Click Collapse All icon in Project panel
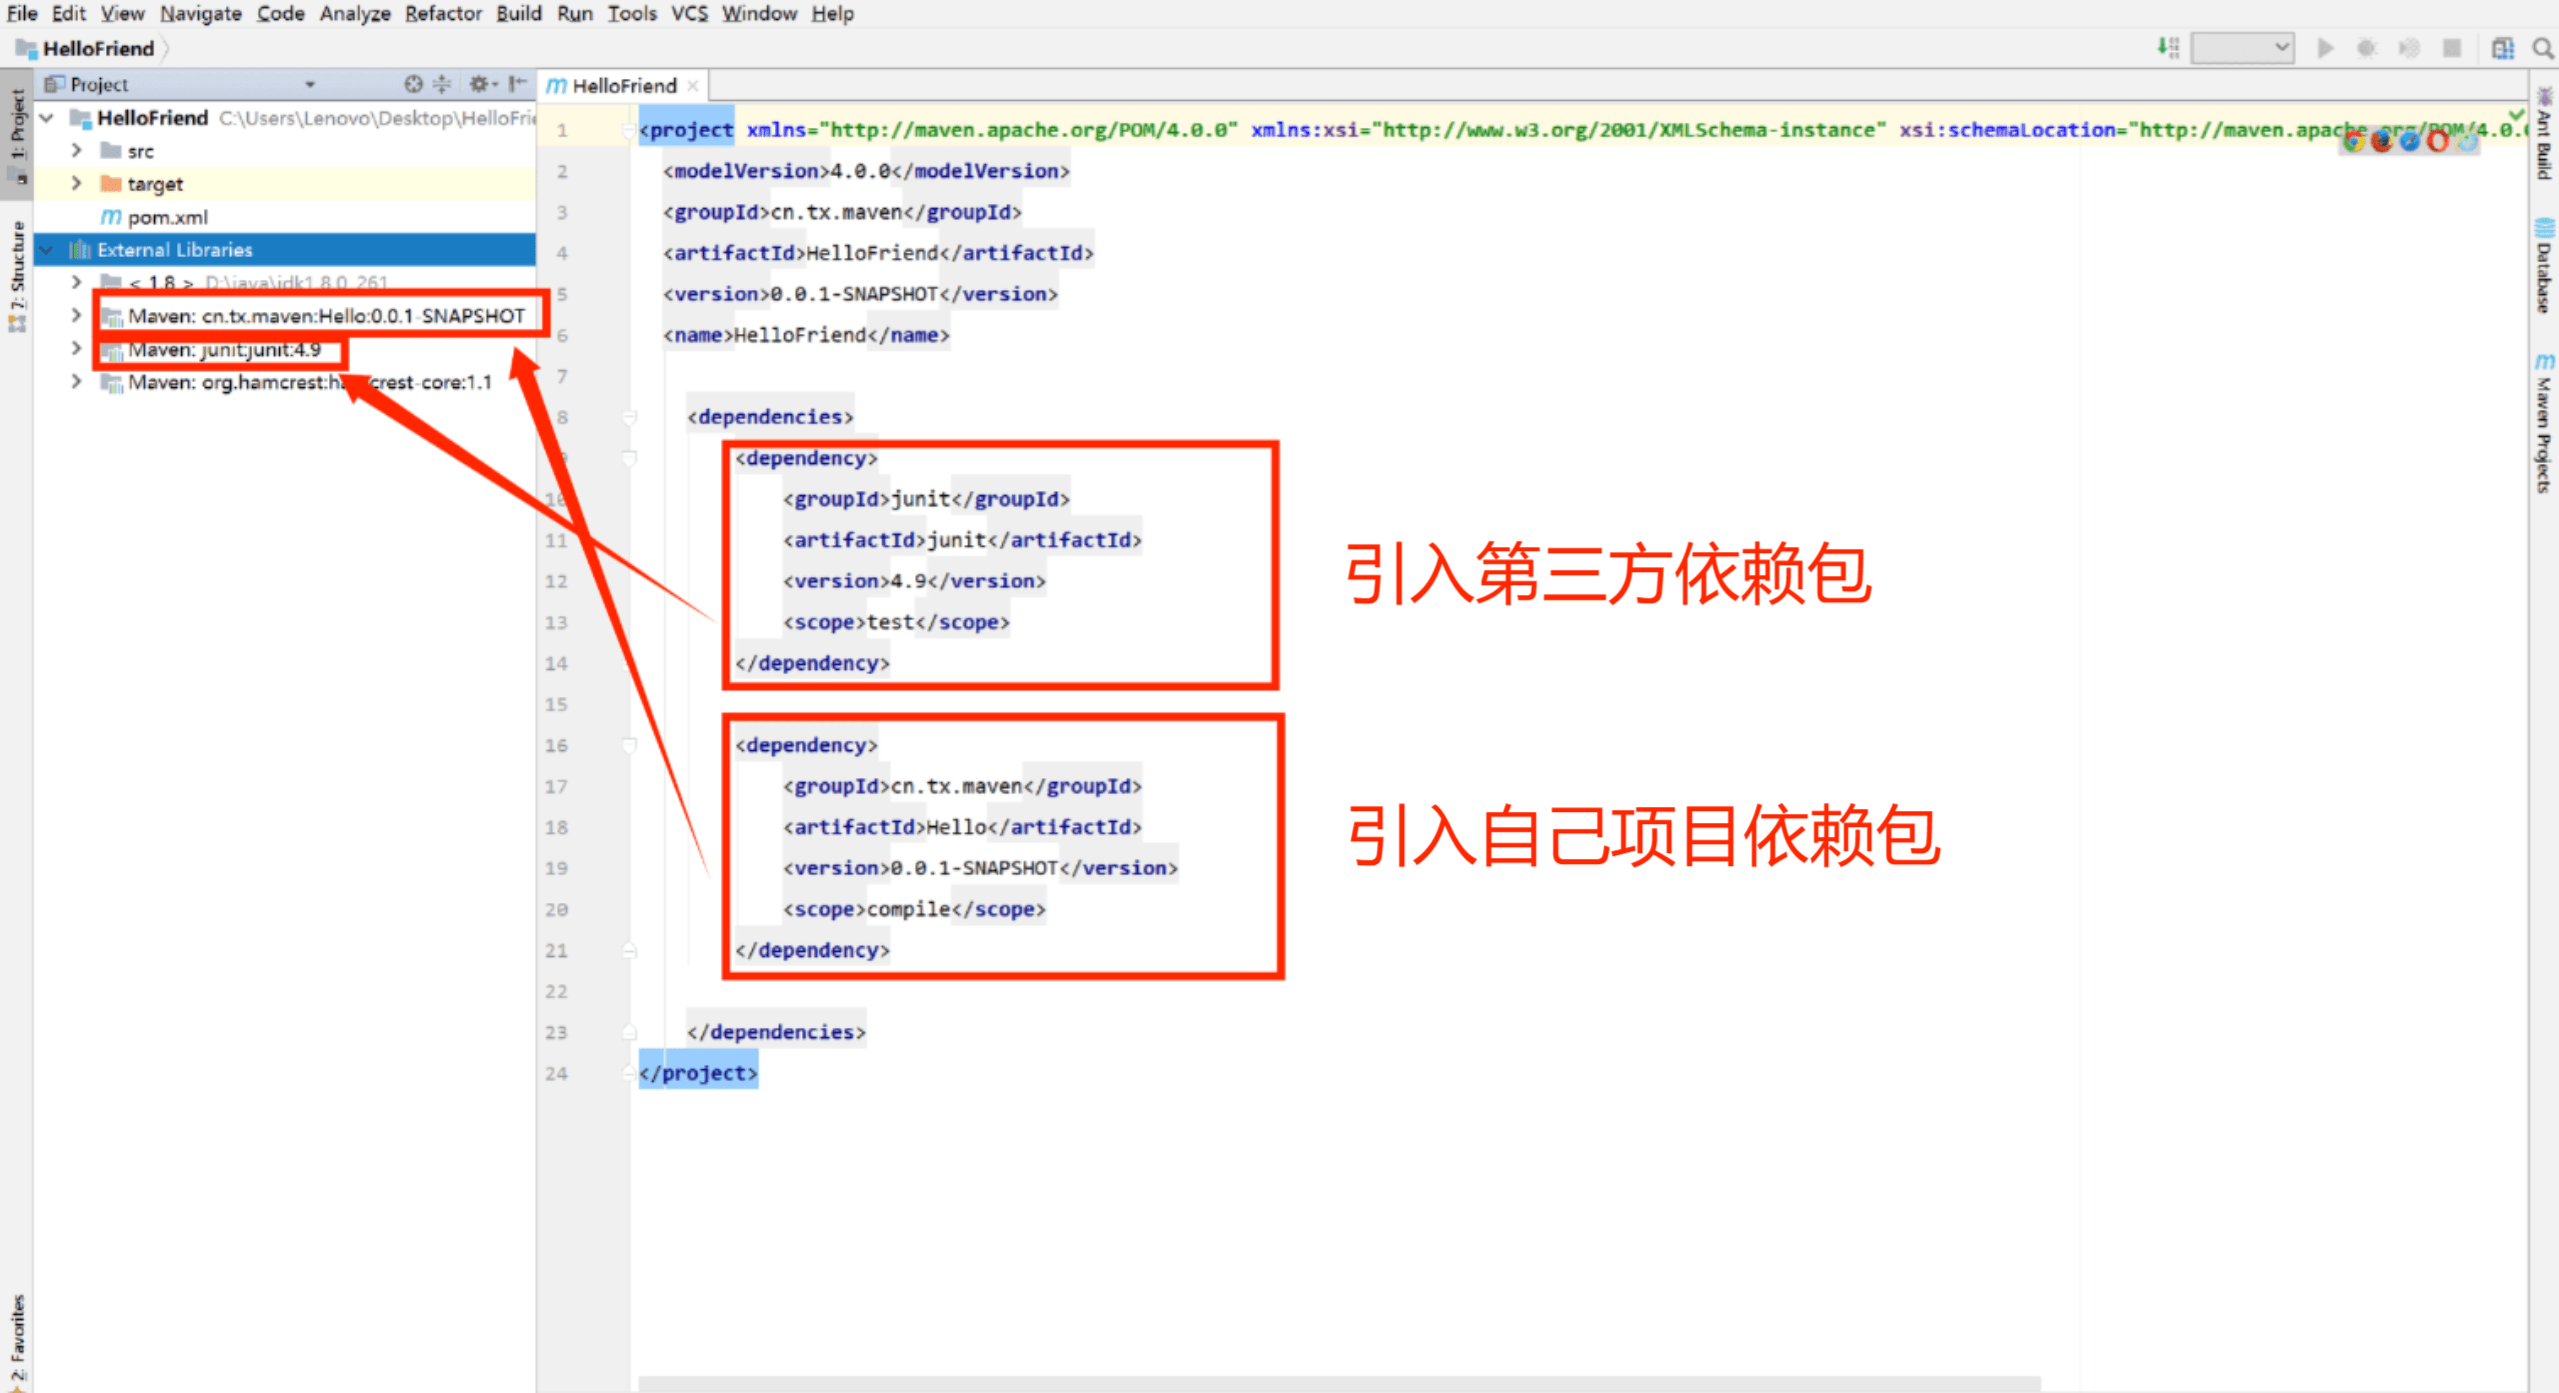This screenshot has height=1393, width=2559. (441, 84)
